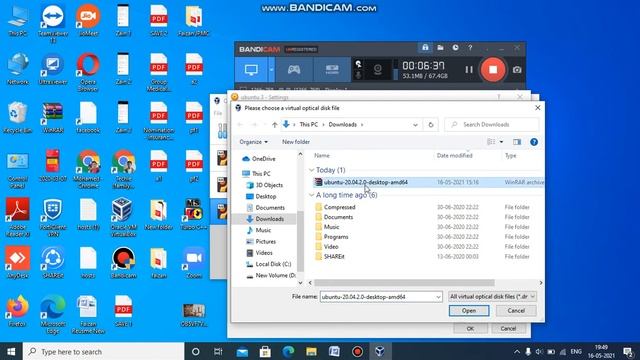640x360 pixels.
Task: Collapse the A long time ago (6) group
Action: [311, 195]
